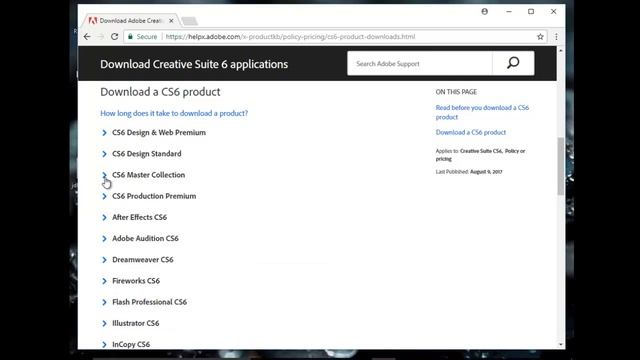Click the 'ON THIS PAGE' label
Image resolution: width=640 pixels, height=360 pixels.
[456, 92]
